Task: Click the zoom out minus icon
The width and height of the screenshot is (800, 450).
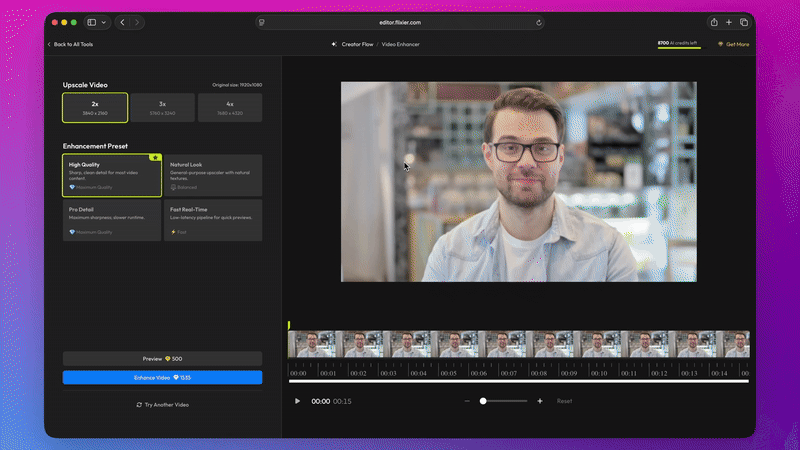Action: (x=466, y=401)
